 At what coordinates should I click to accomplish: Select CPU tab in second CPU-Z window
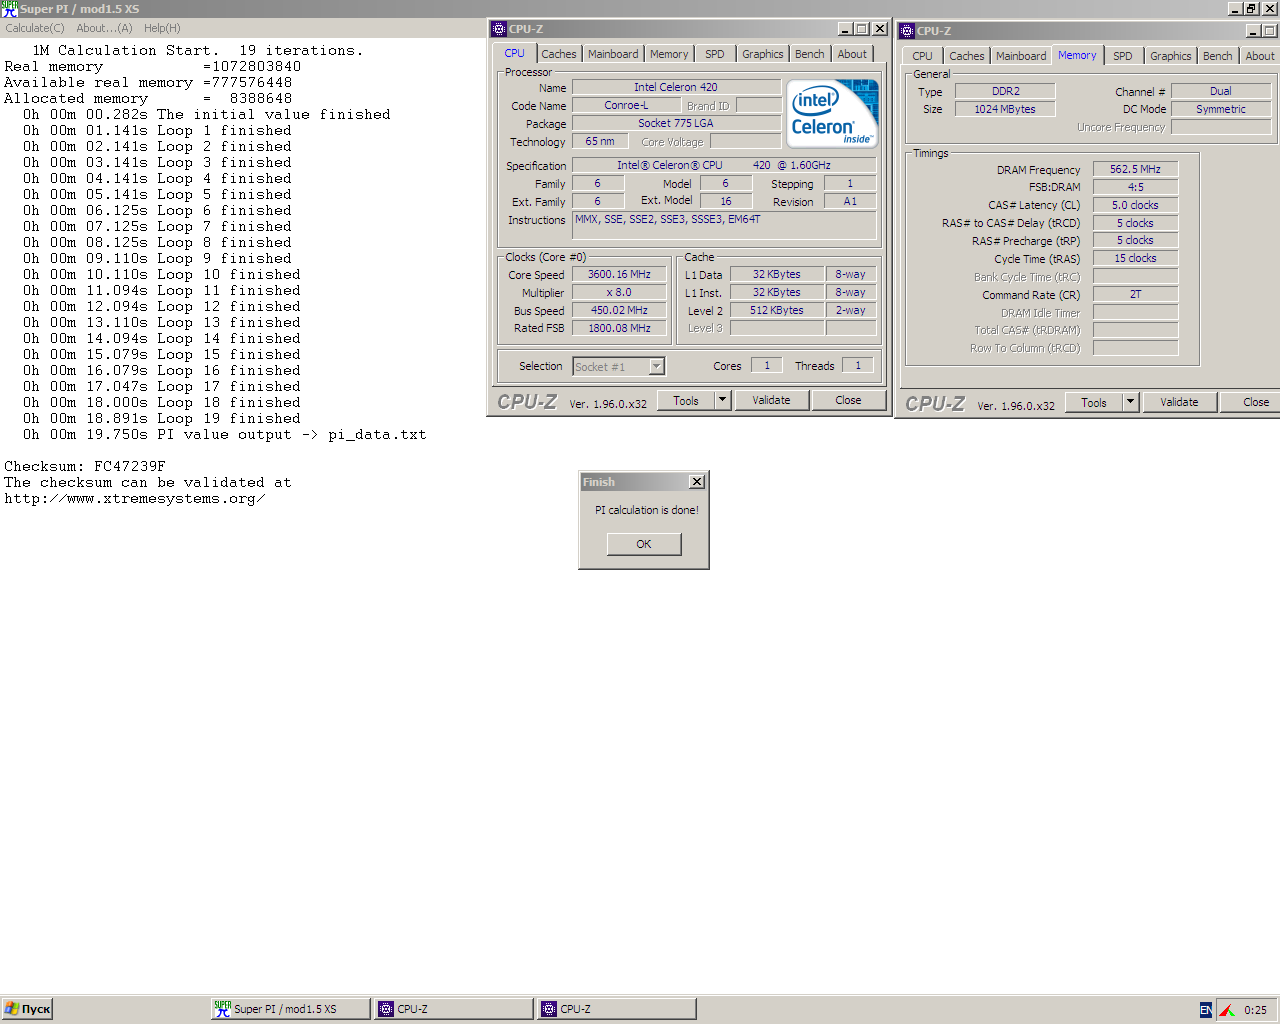[x=922, y=56]
